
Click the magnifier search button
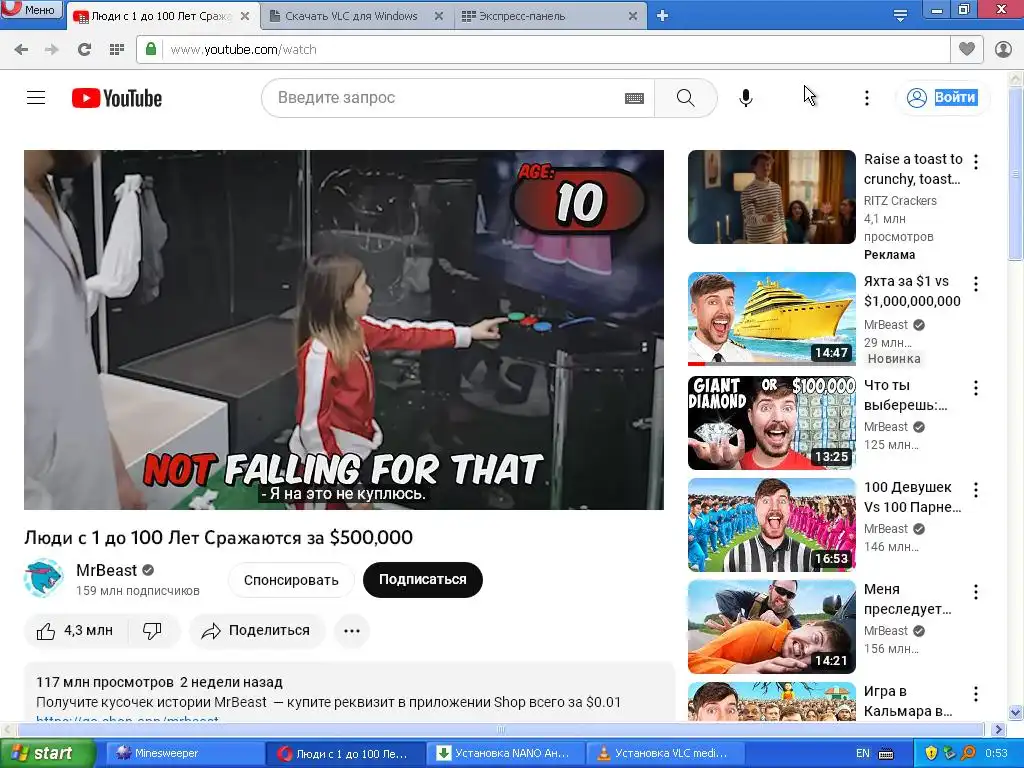coord(686,98)
